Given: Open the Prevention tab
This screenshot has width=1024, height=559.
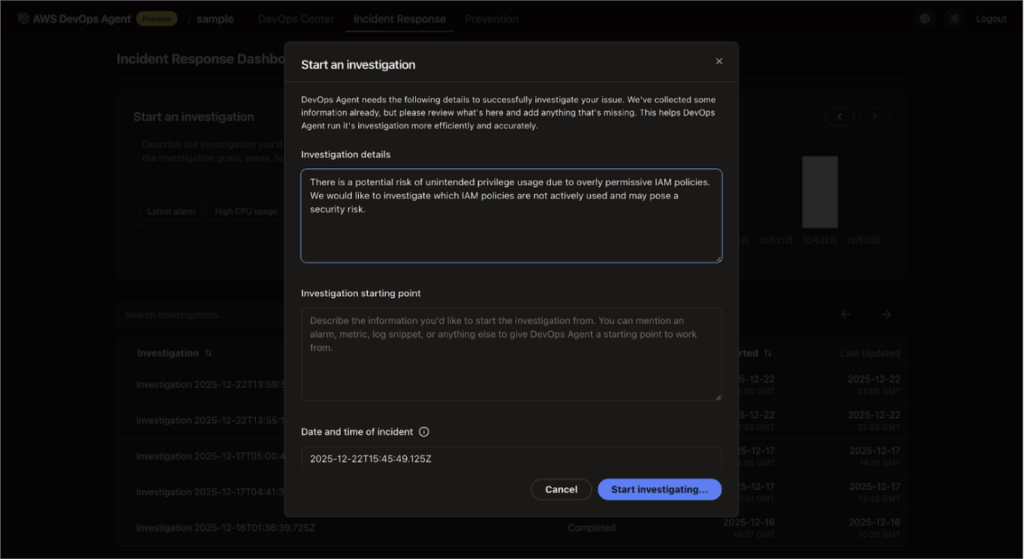Looking at the screenshot, I should tap(491, 19).
